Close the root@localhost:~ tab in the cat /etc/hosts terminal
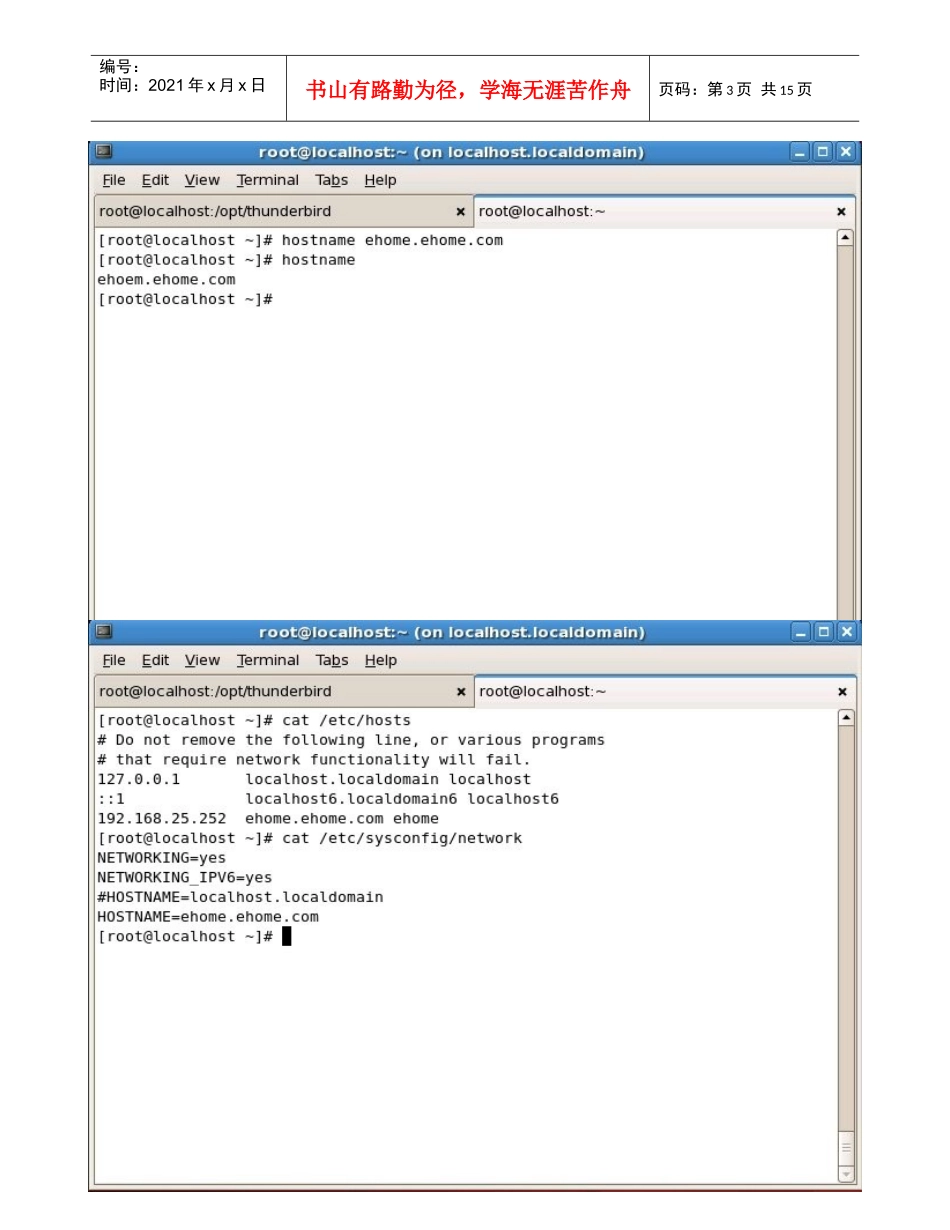This screenshot has width=950, height=1230. tap(841, 692)
